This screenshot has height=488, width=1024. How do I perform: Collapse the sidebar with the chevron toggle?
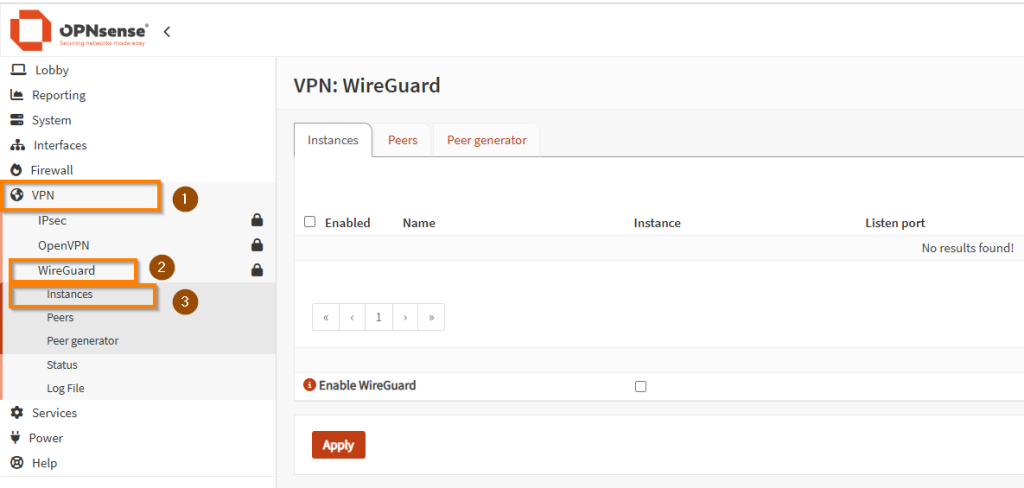pyautogui.click(x=167, y=32)
